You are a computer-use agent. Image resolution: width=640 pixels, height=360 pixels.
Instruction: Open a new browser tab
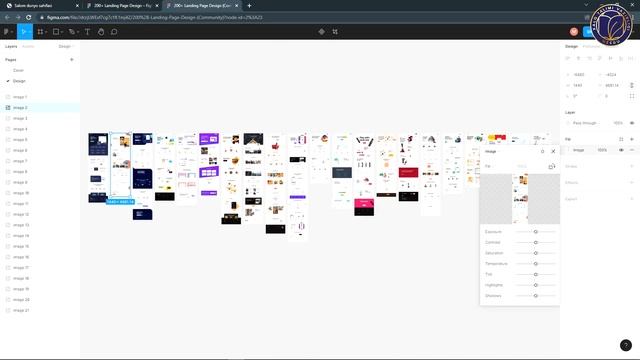249,6
